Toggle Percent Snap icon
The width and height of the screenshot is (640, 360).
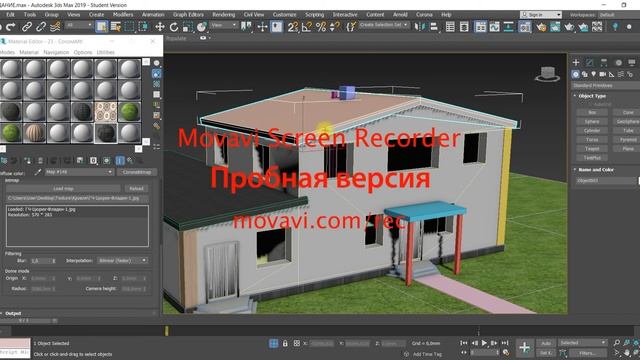[321, 27]
